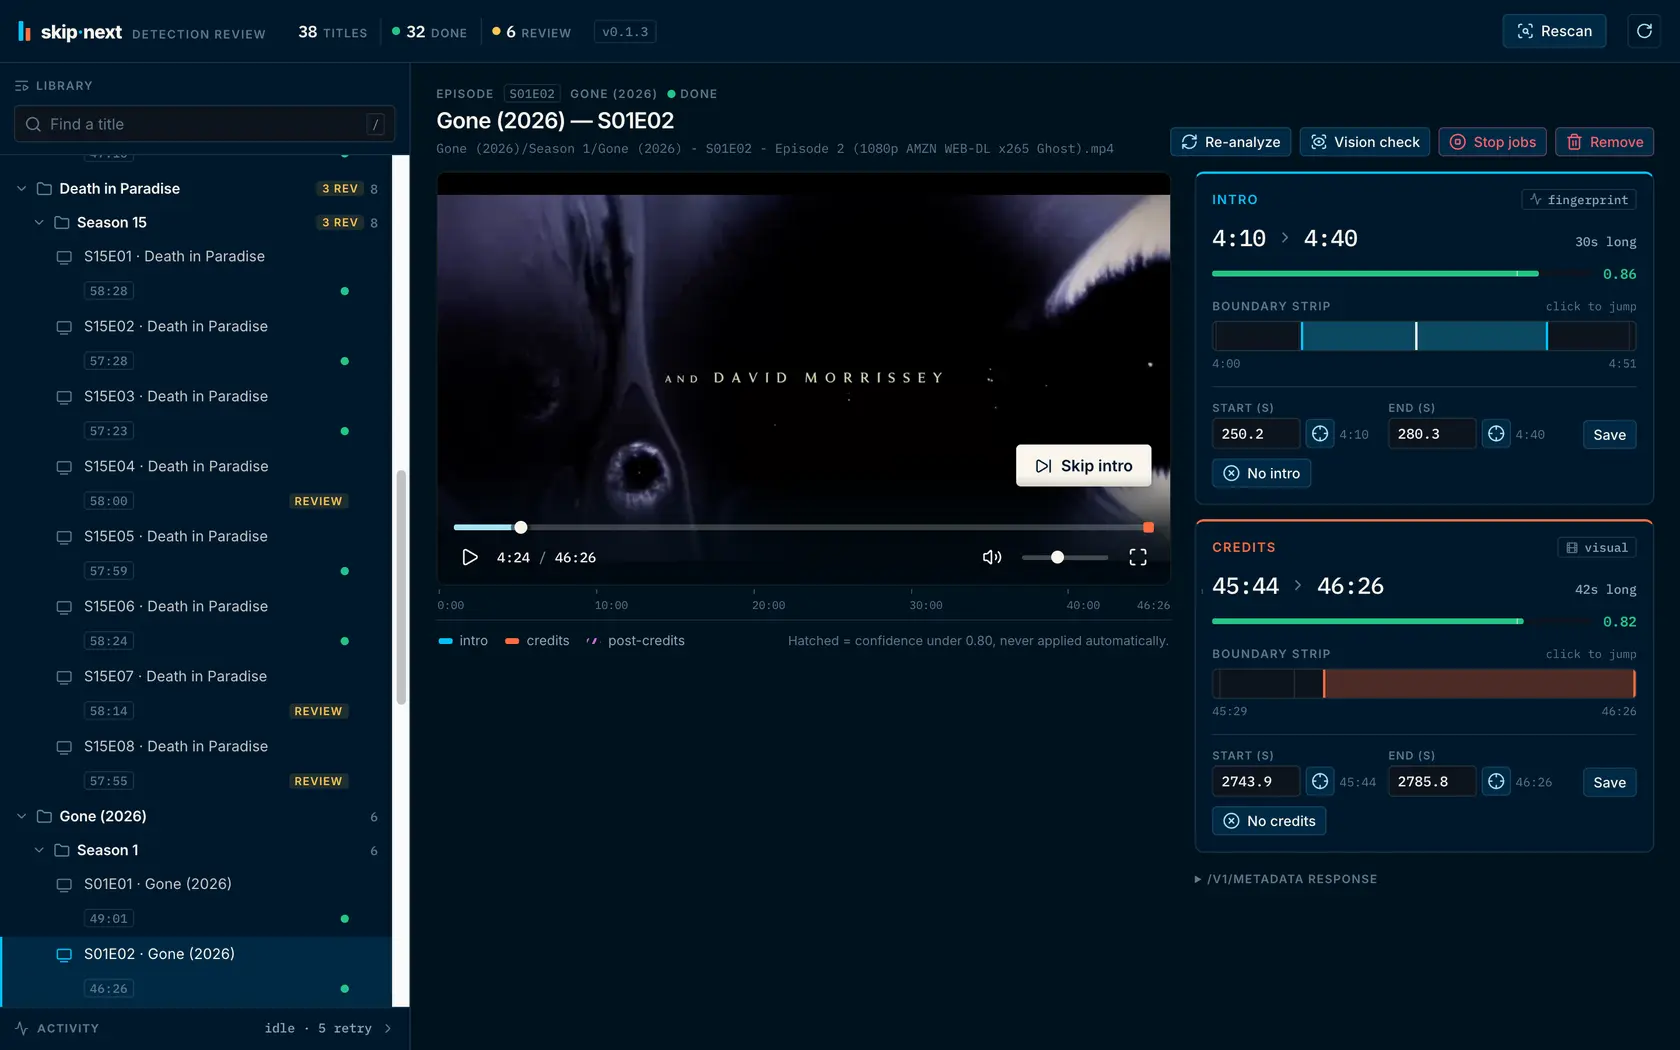Click the intro boundary strip

pyautogui.click(x=1424, y=336)
